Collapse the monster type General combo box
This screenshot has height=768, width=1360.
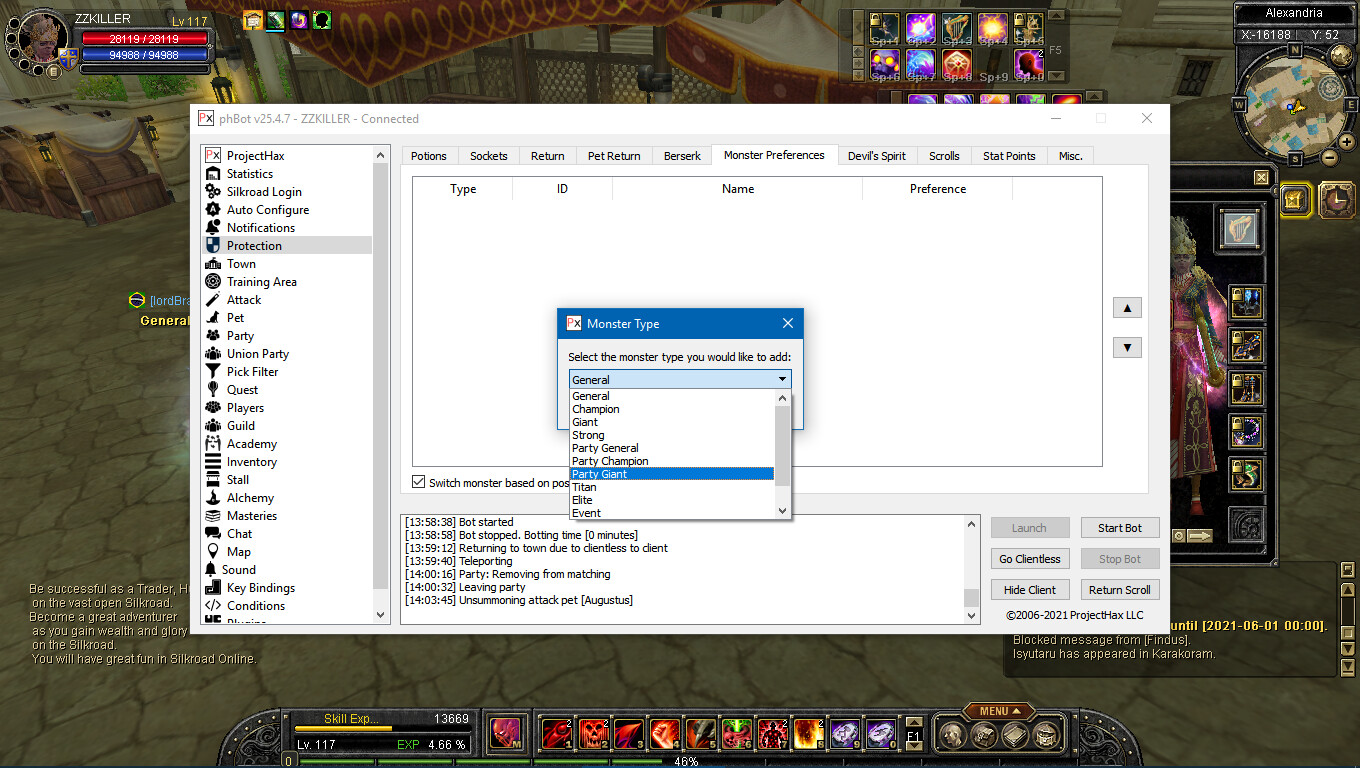click(x=781, y=380)
